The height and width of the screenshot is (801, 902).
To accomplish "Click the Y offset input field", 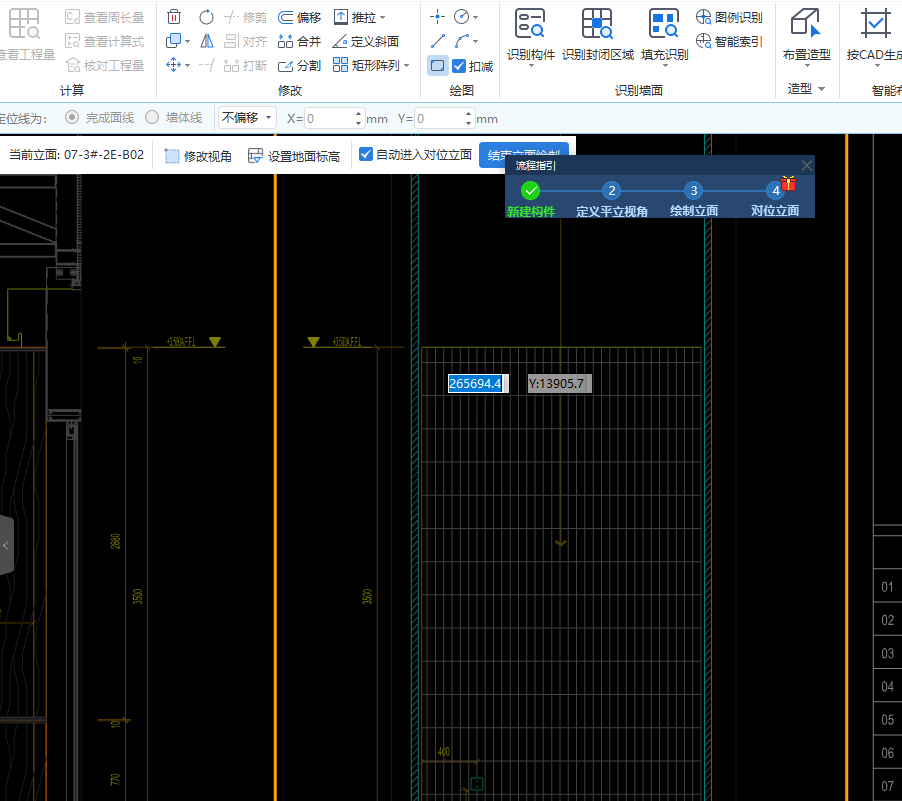I will (439, 119).
